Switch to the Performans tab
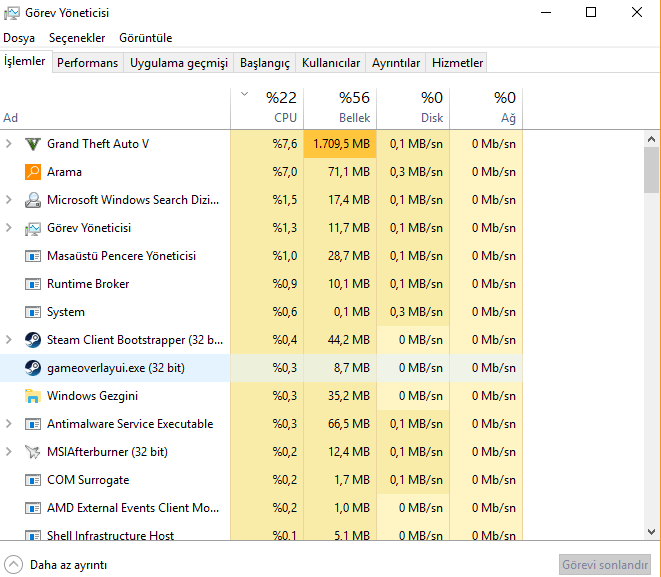The height and width of the screenshot is (577, 661). click(87, 63)
